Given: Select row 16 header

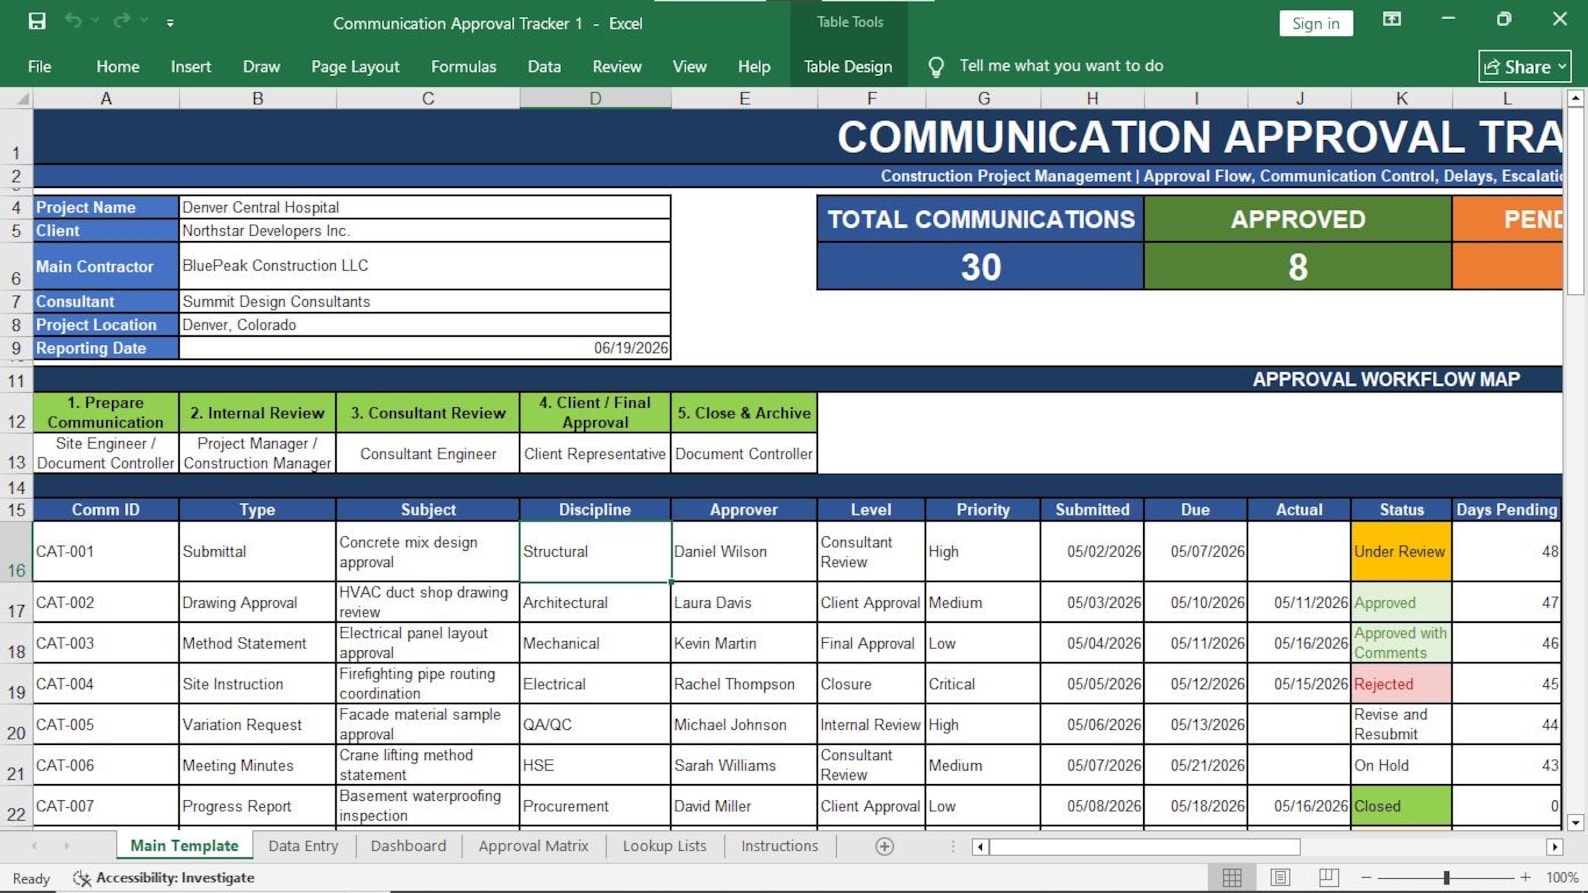Looking at the screenshot, I should (x=16, y=552).
